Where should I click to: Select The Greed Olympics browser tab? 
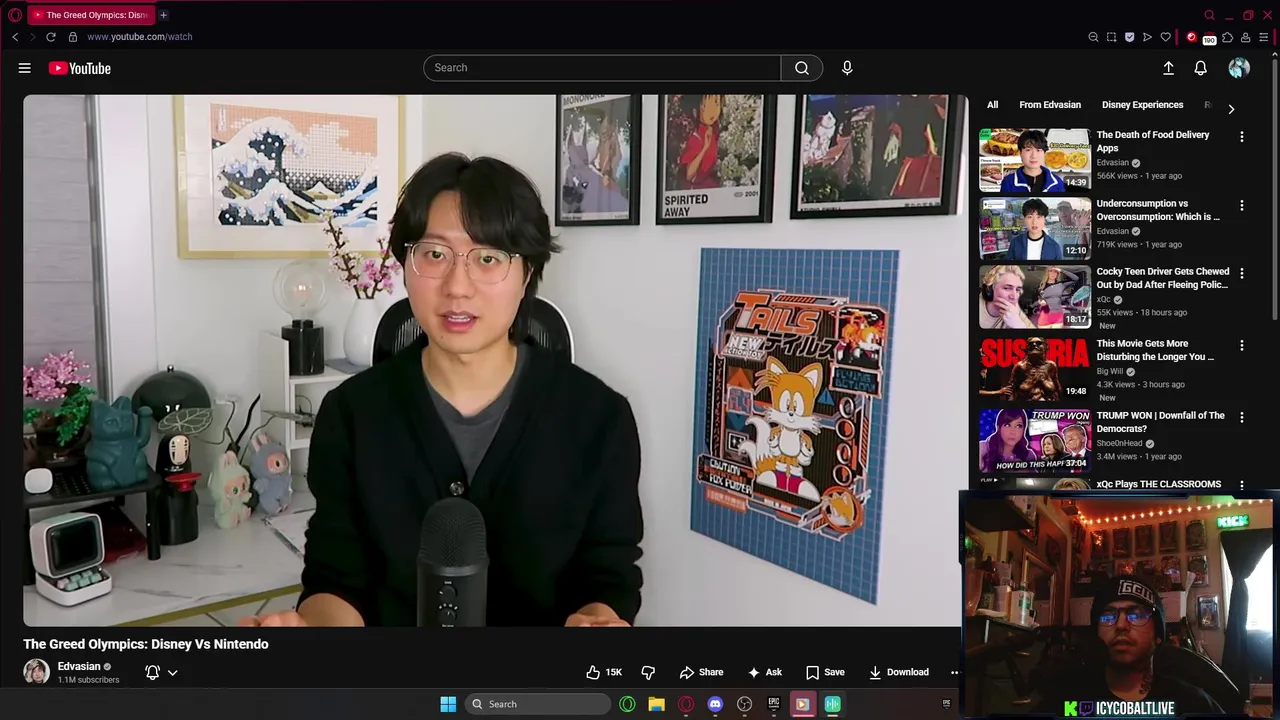click(91, 15)
